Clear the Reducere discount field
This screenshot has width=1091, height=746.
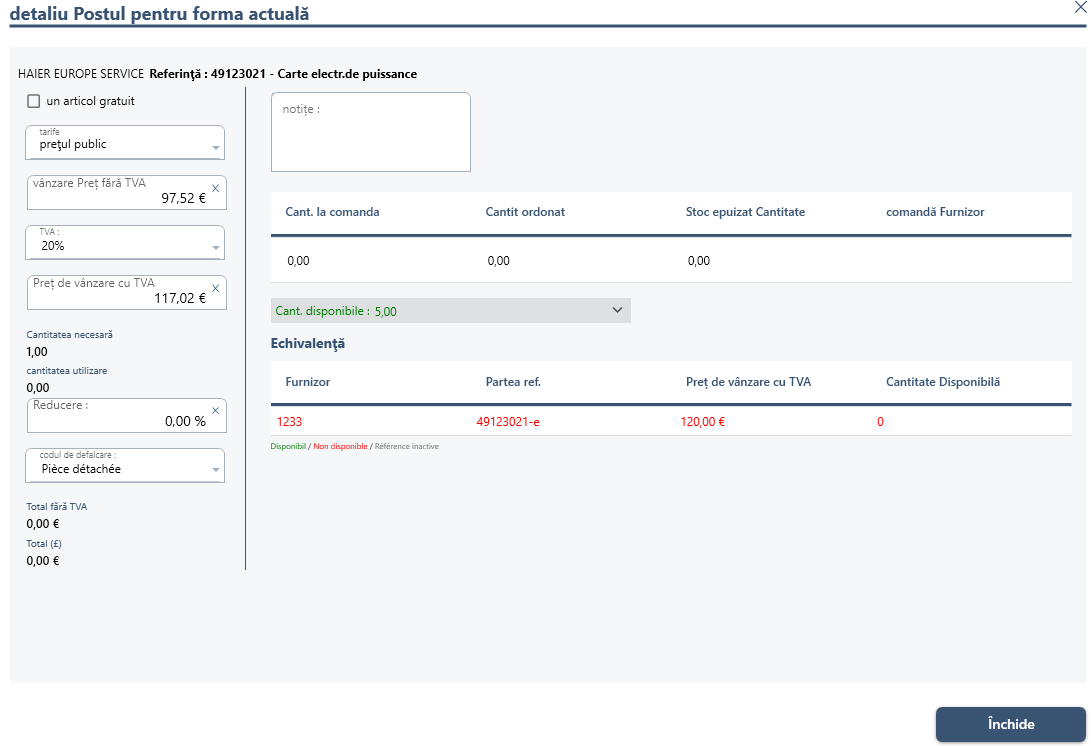click(x=216, y=411)
